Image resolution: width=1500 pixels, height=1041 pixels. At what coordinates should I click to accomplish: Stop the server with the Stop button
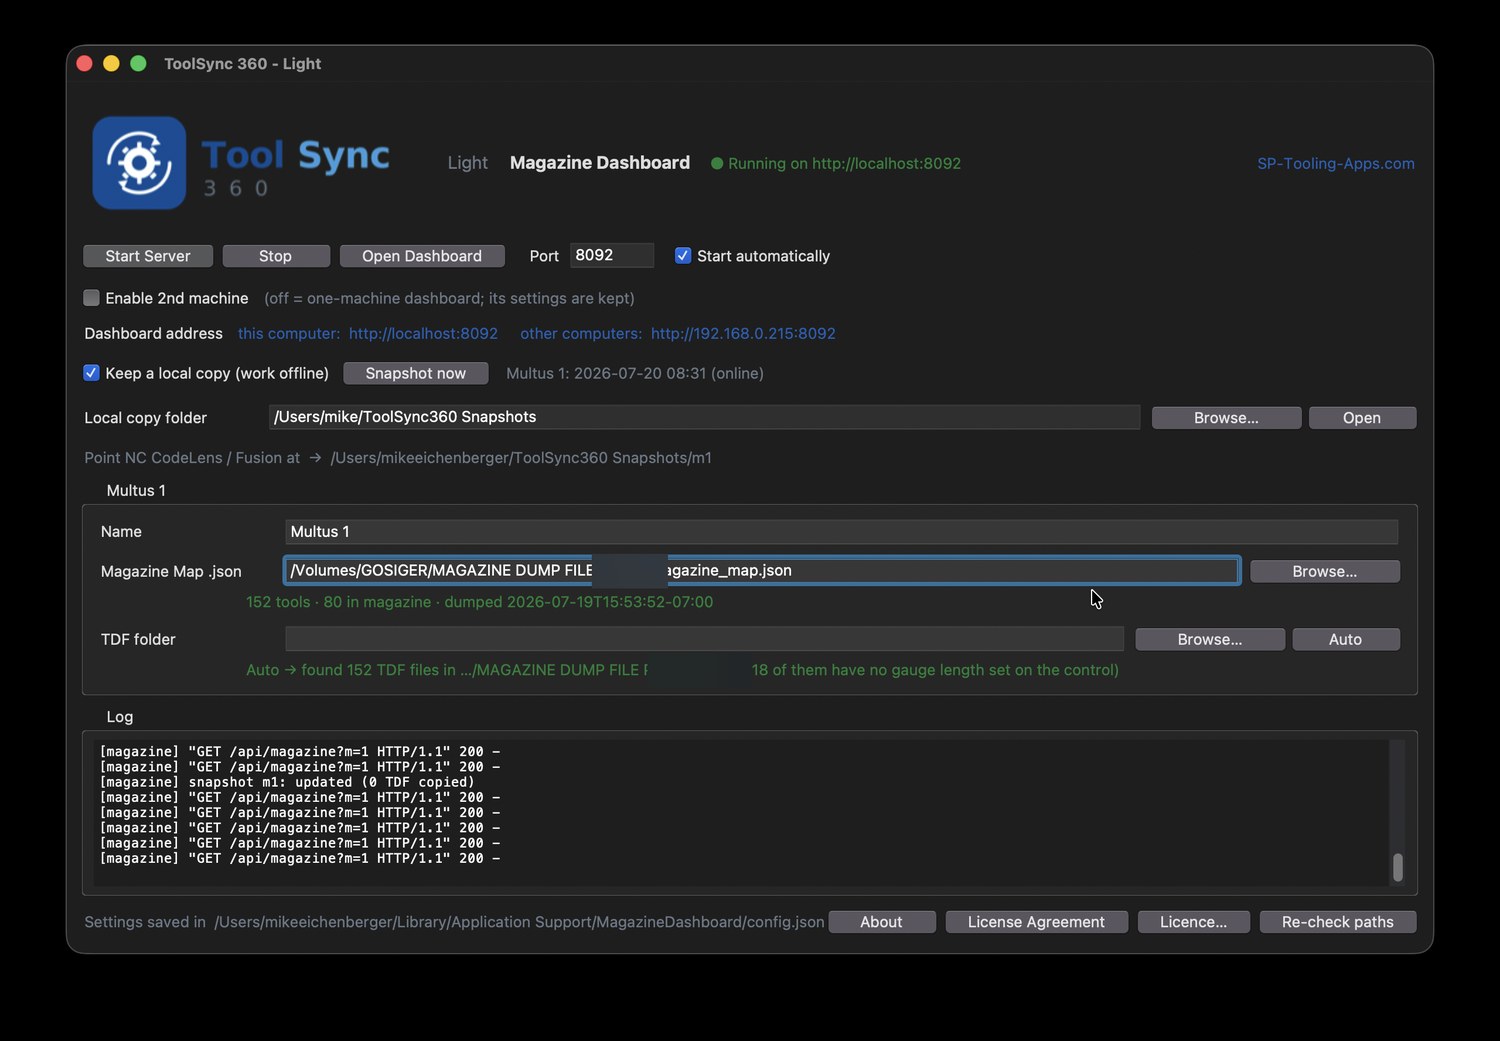tap(276, 256)
